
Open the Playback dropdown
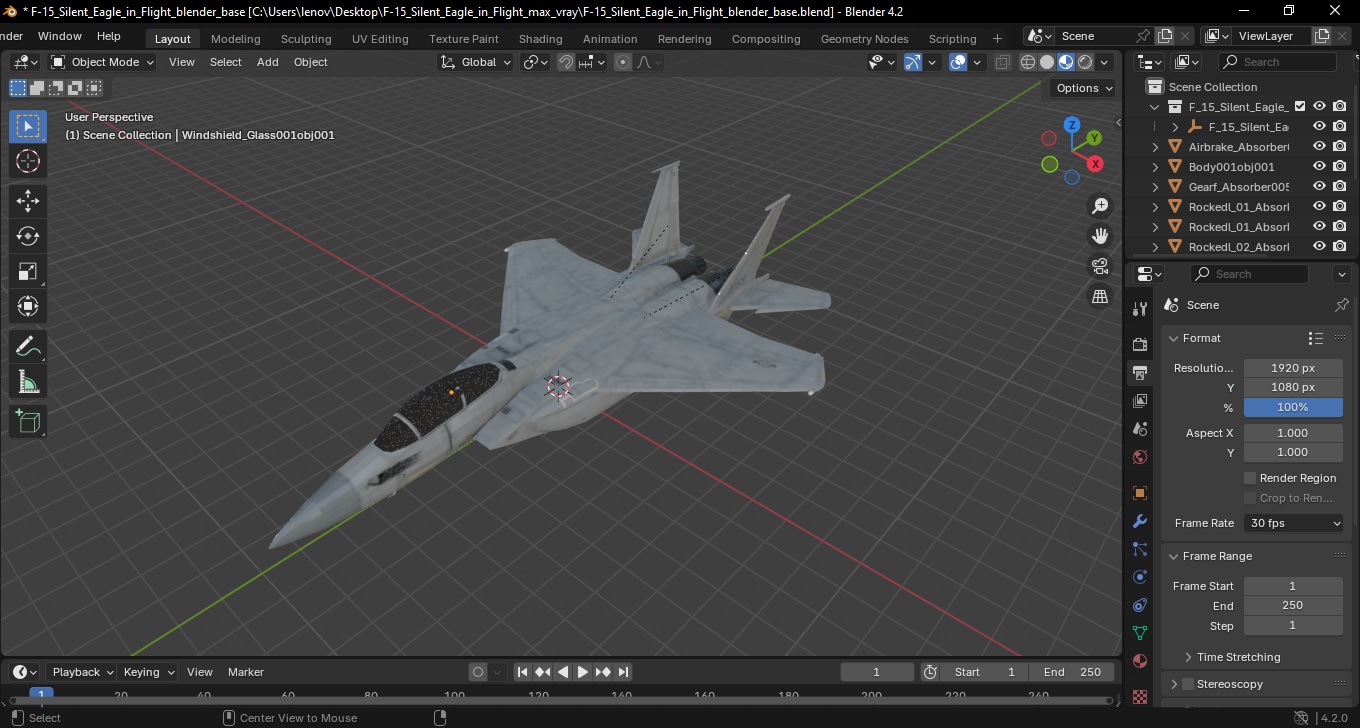81,672
